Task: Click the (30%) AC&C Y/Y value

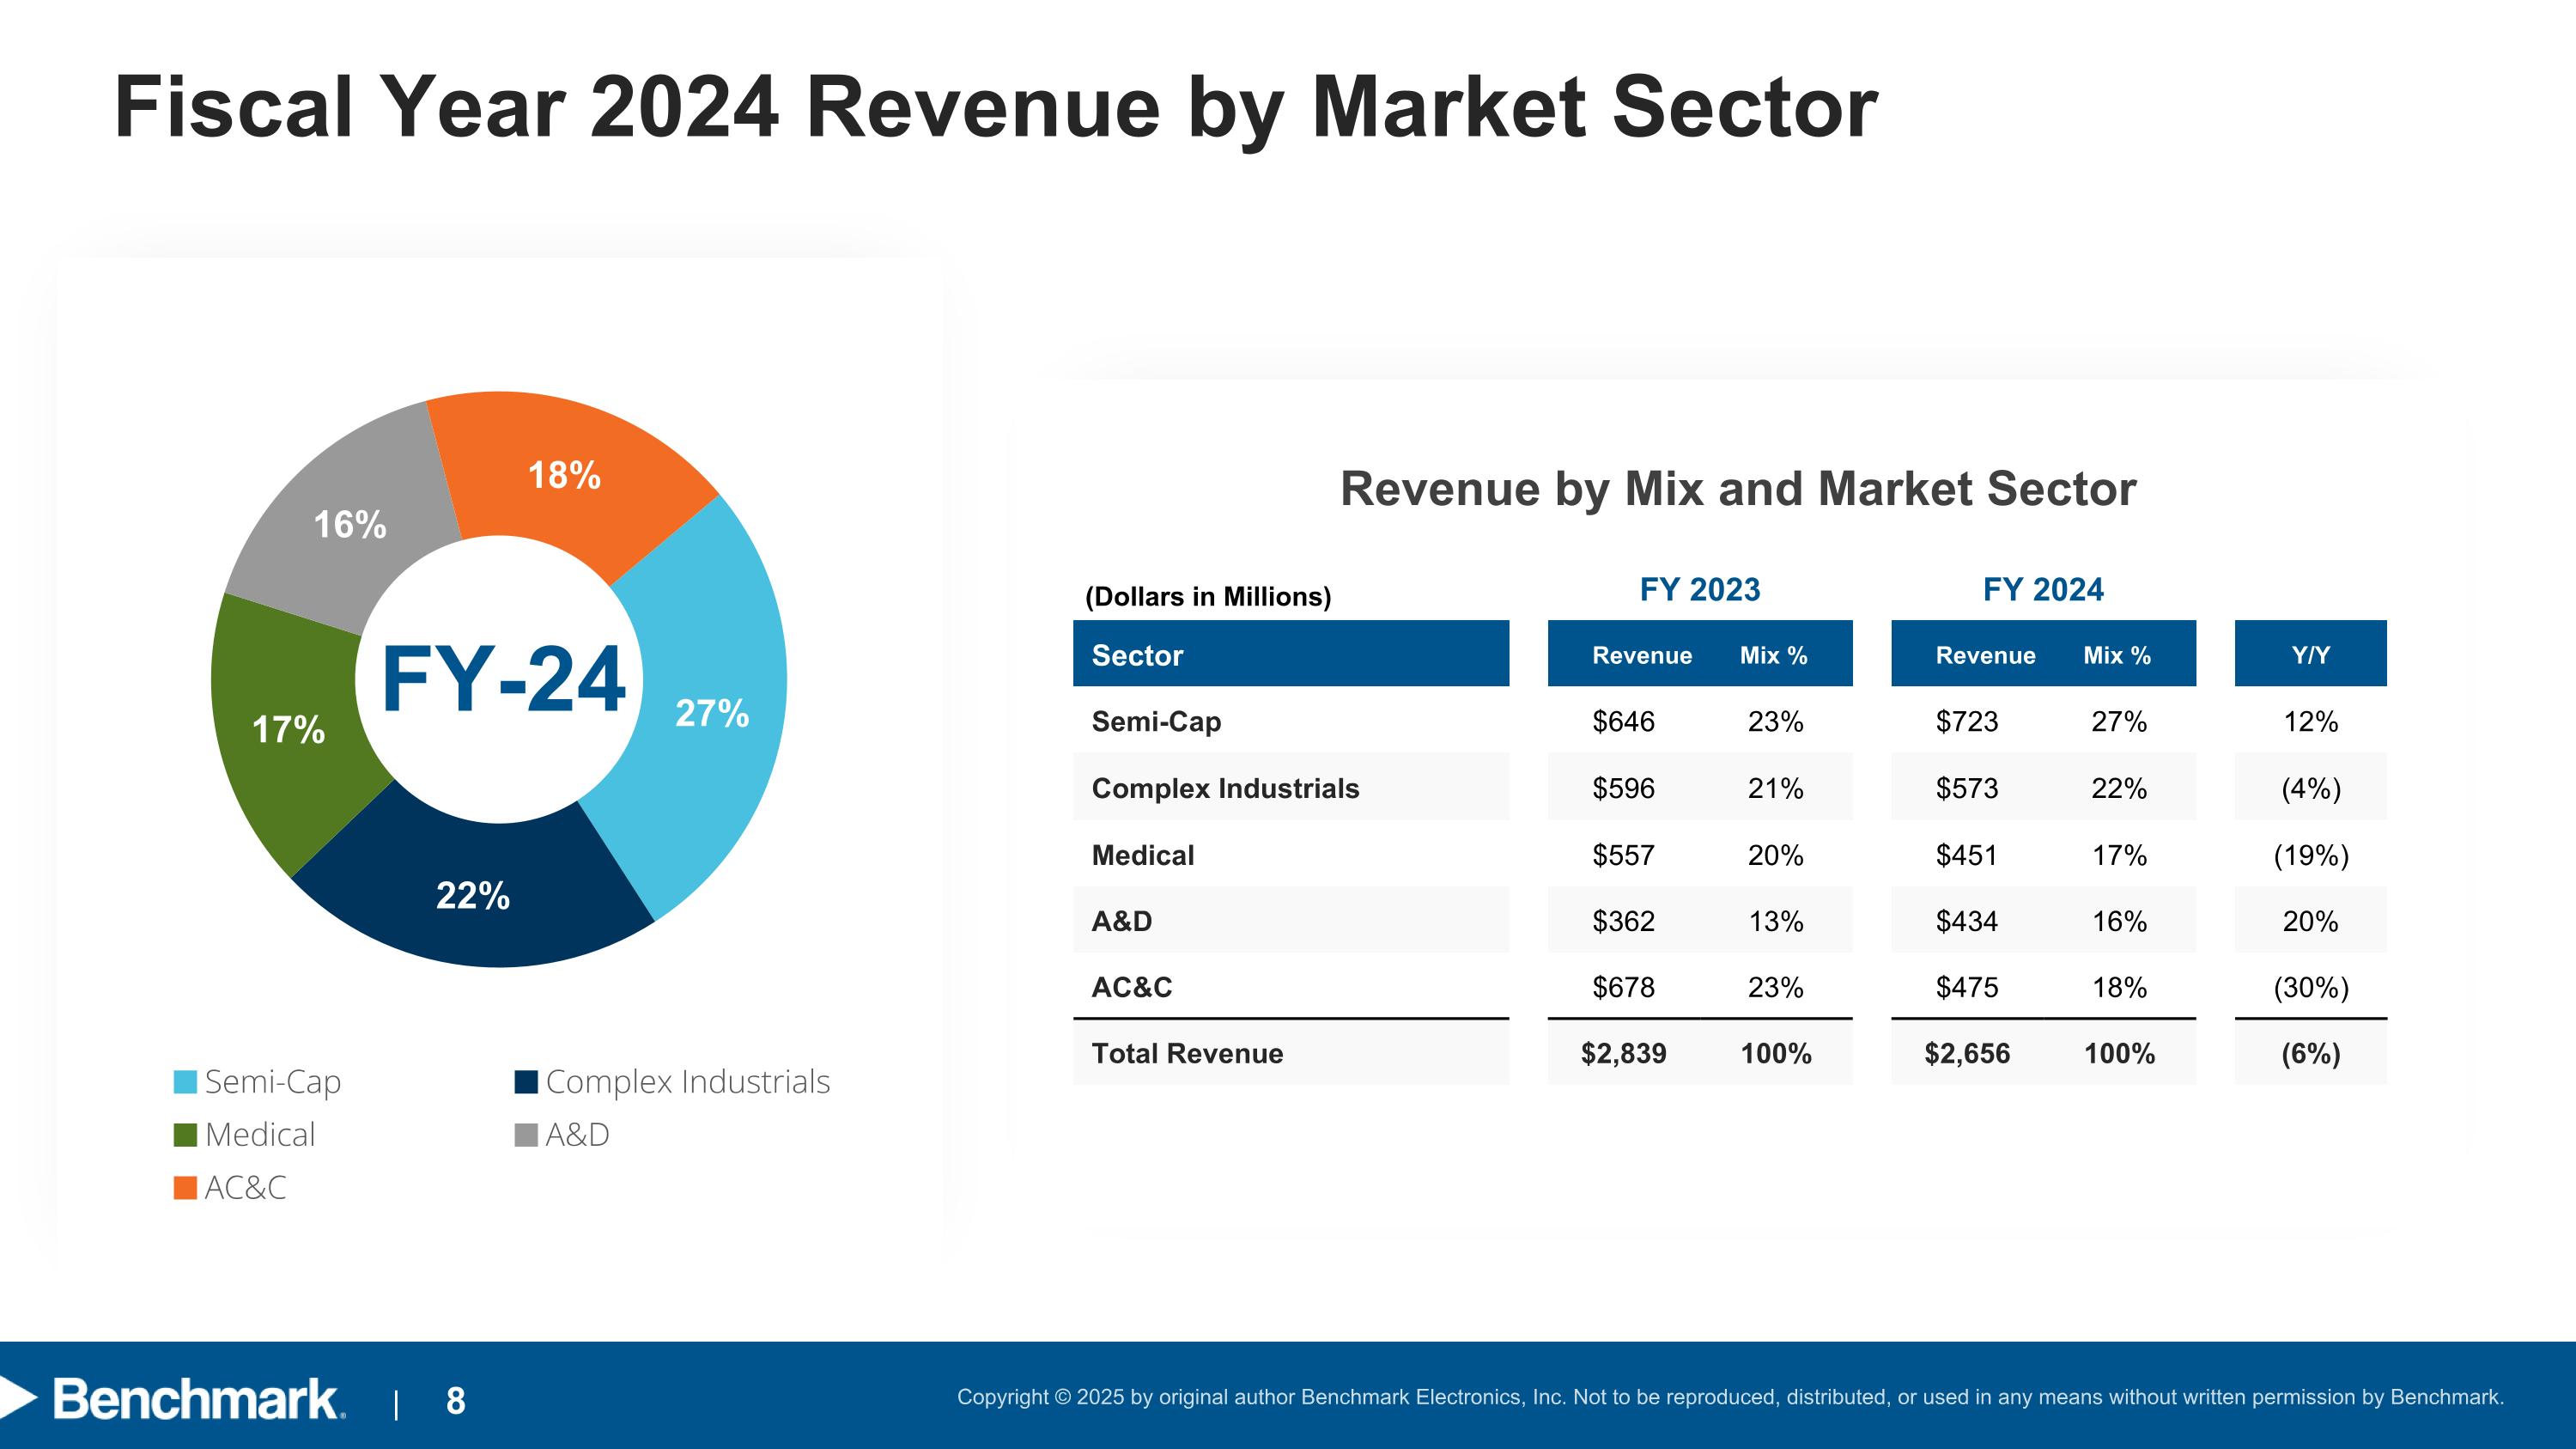Action: point(2310,988)
